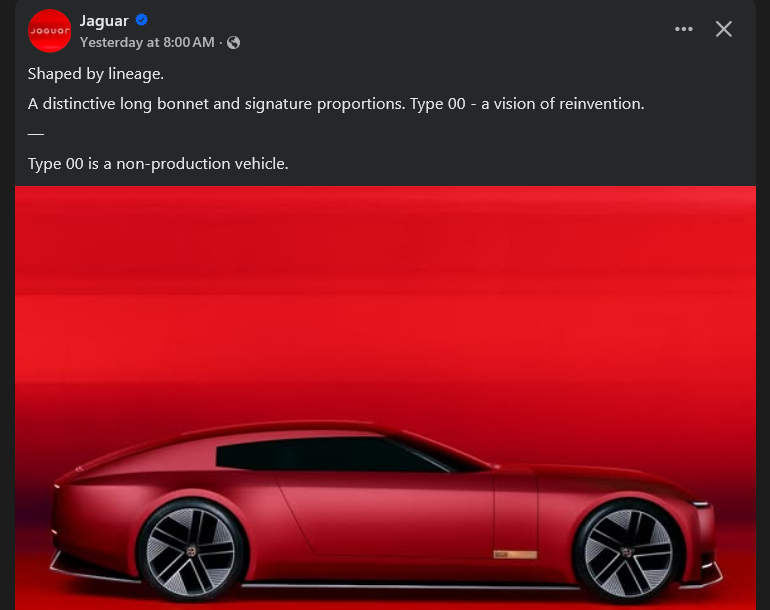Click the blue verified badge
The image size is (770, 610).
click(142, 20)
